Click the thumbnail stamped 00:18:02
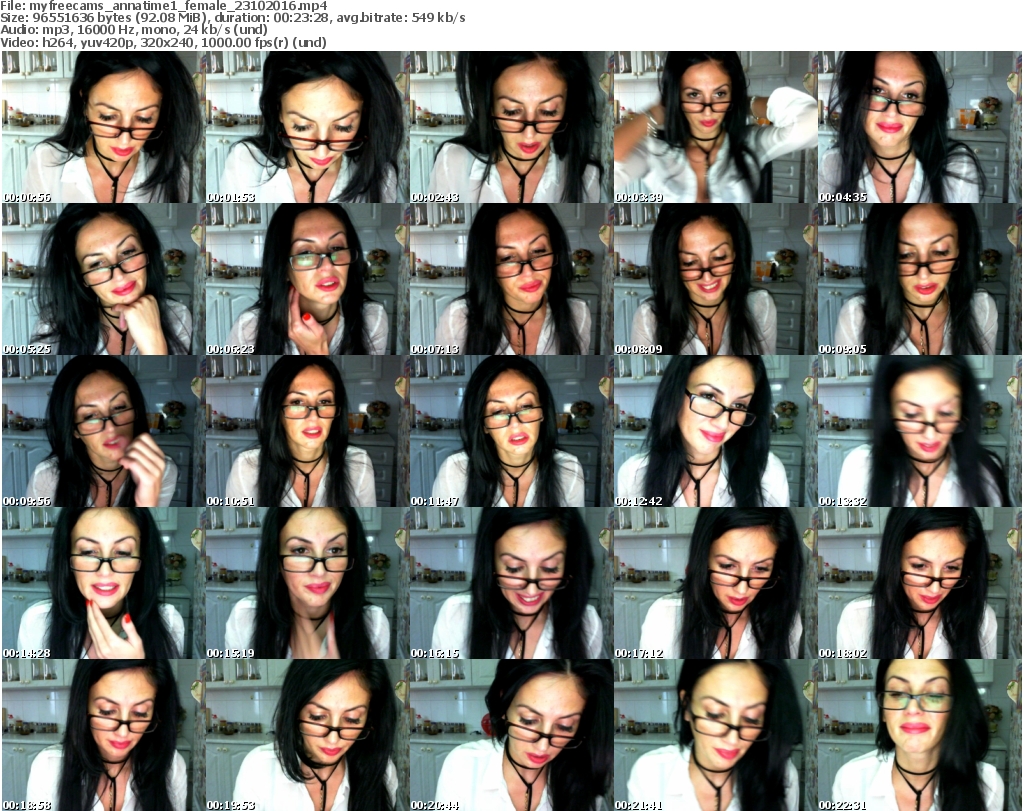This screenshot has height=811, width=1024. [x=920, y=583]
